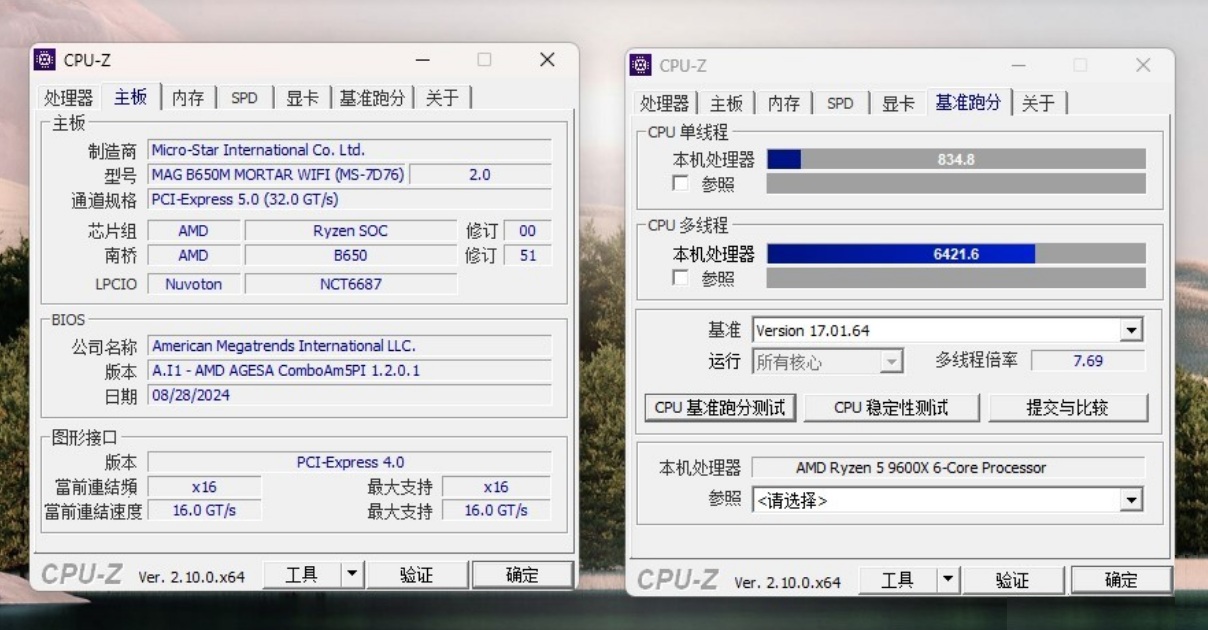The height and width of the screenshot is (630, 1208).
Task: Switch to 显卡 tab in left window
Action: (x=301, y=98)
